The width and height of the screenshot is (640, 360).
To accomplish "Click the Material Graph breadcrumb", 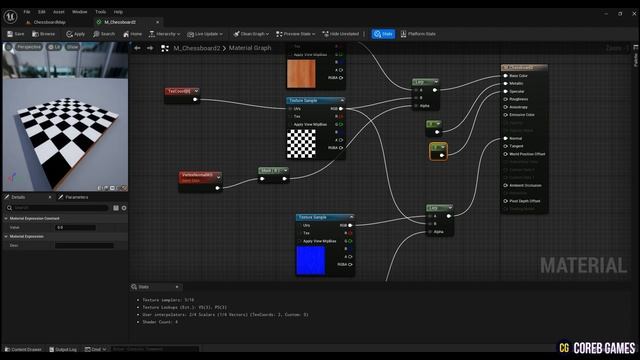I will [250, 48].
